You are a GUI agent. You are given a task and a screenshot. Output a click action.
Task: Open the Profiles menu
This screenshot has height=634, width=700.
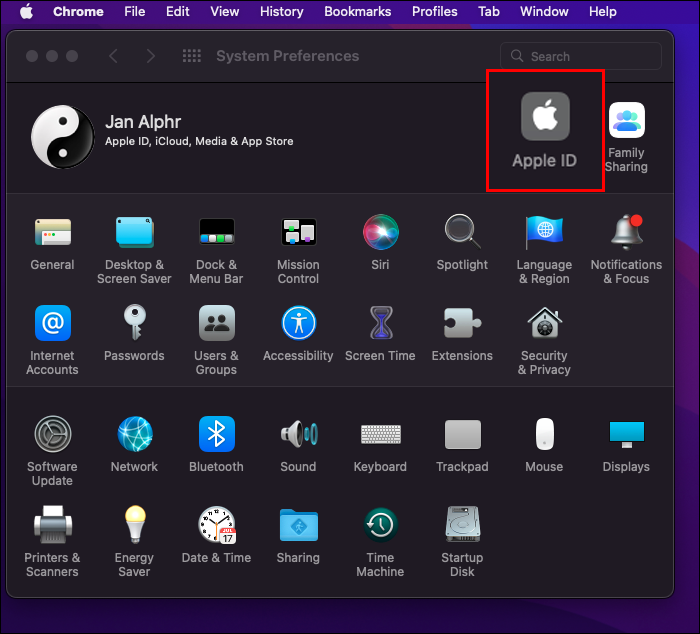434,12
